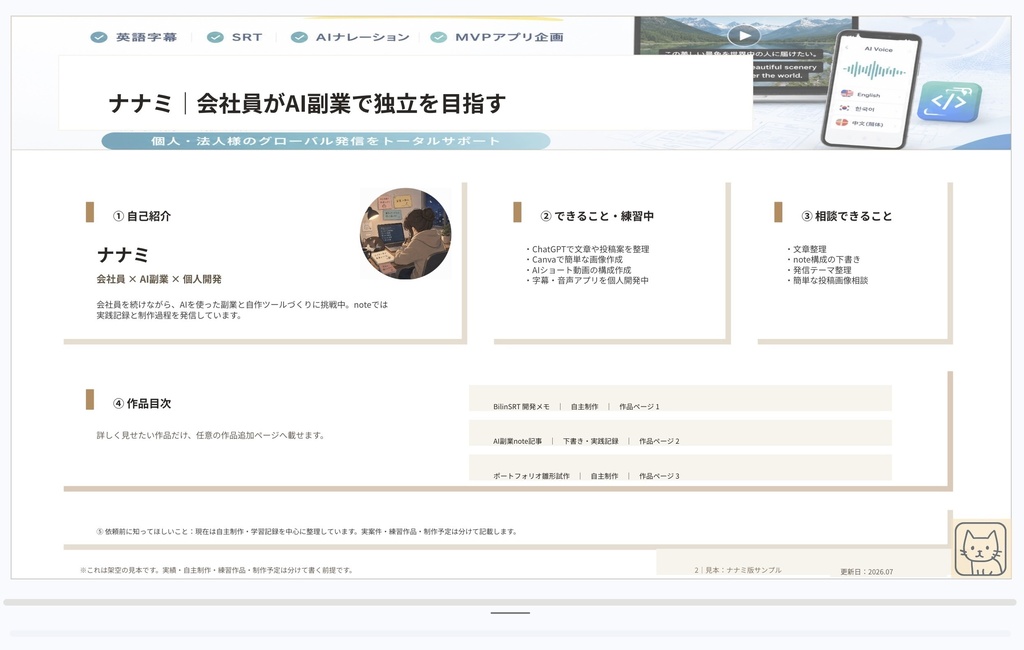Click the ② できること・練習中 heading

point(597,216)
